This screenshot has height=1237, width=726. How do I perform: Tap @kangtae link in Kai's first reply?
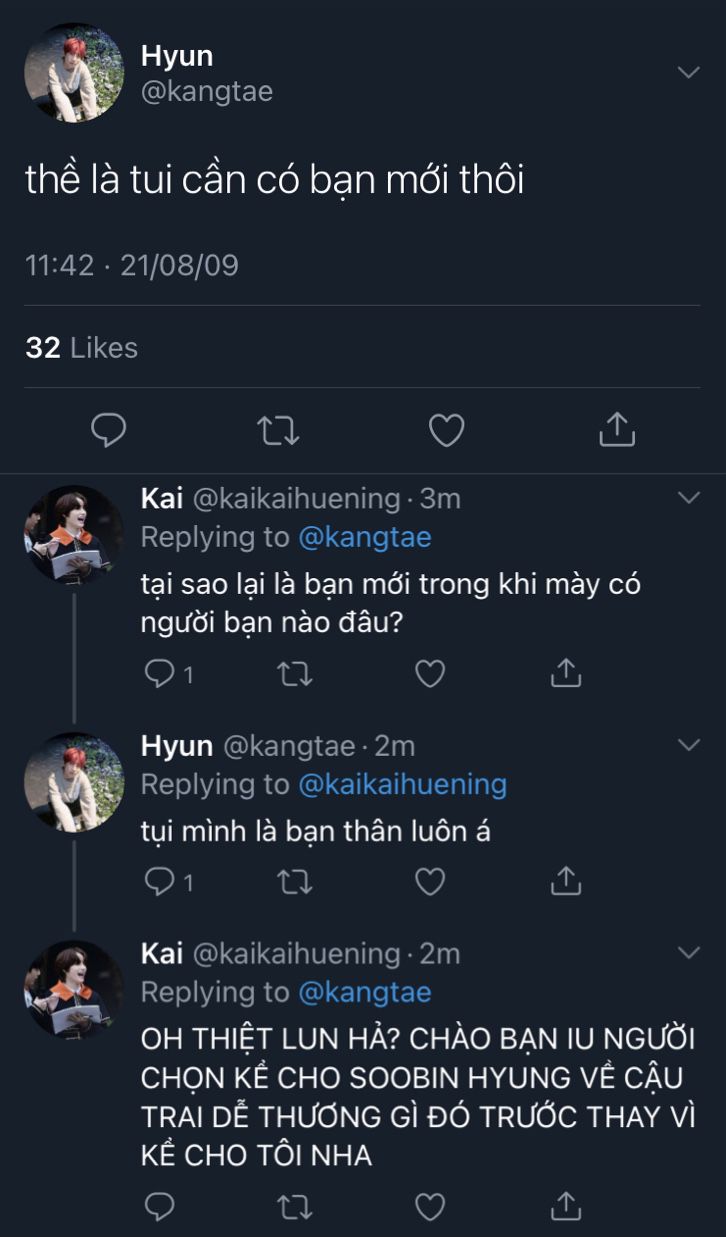point(364,537)
